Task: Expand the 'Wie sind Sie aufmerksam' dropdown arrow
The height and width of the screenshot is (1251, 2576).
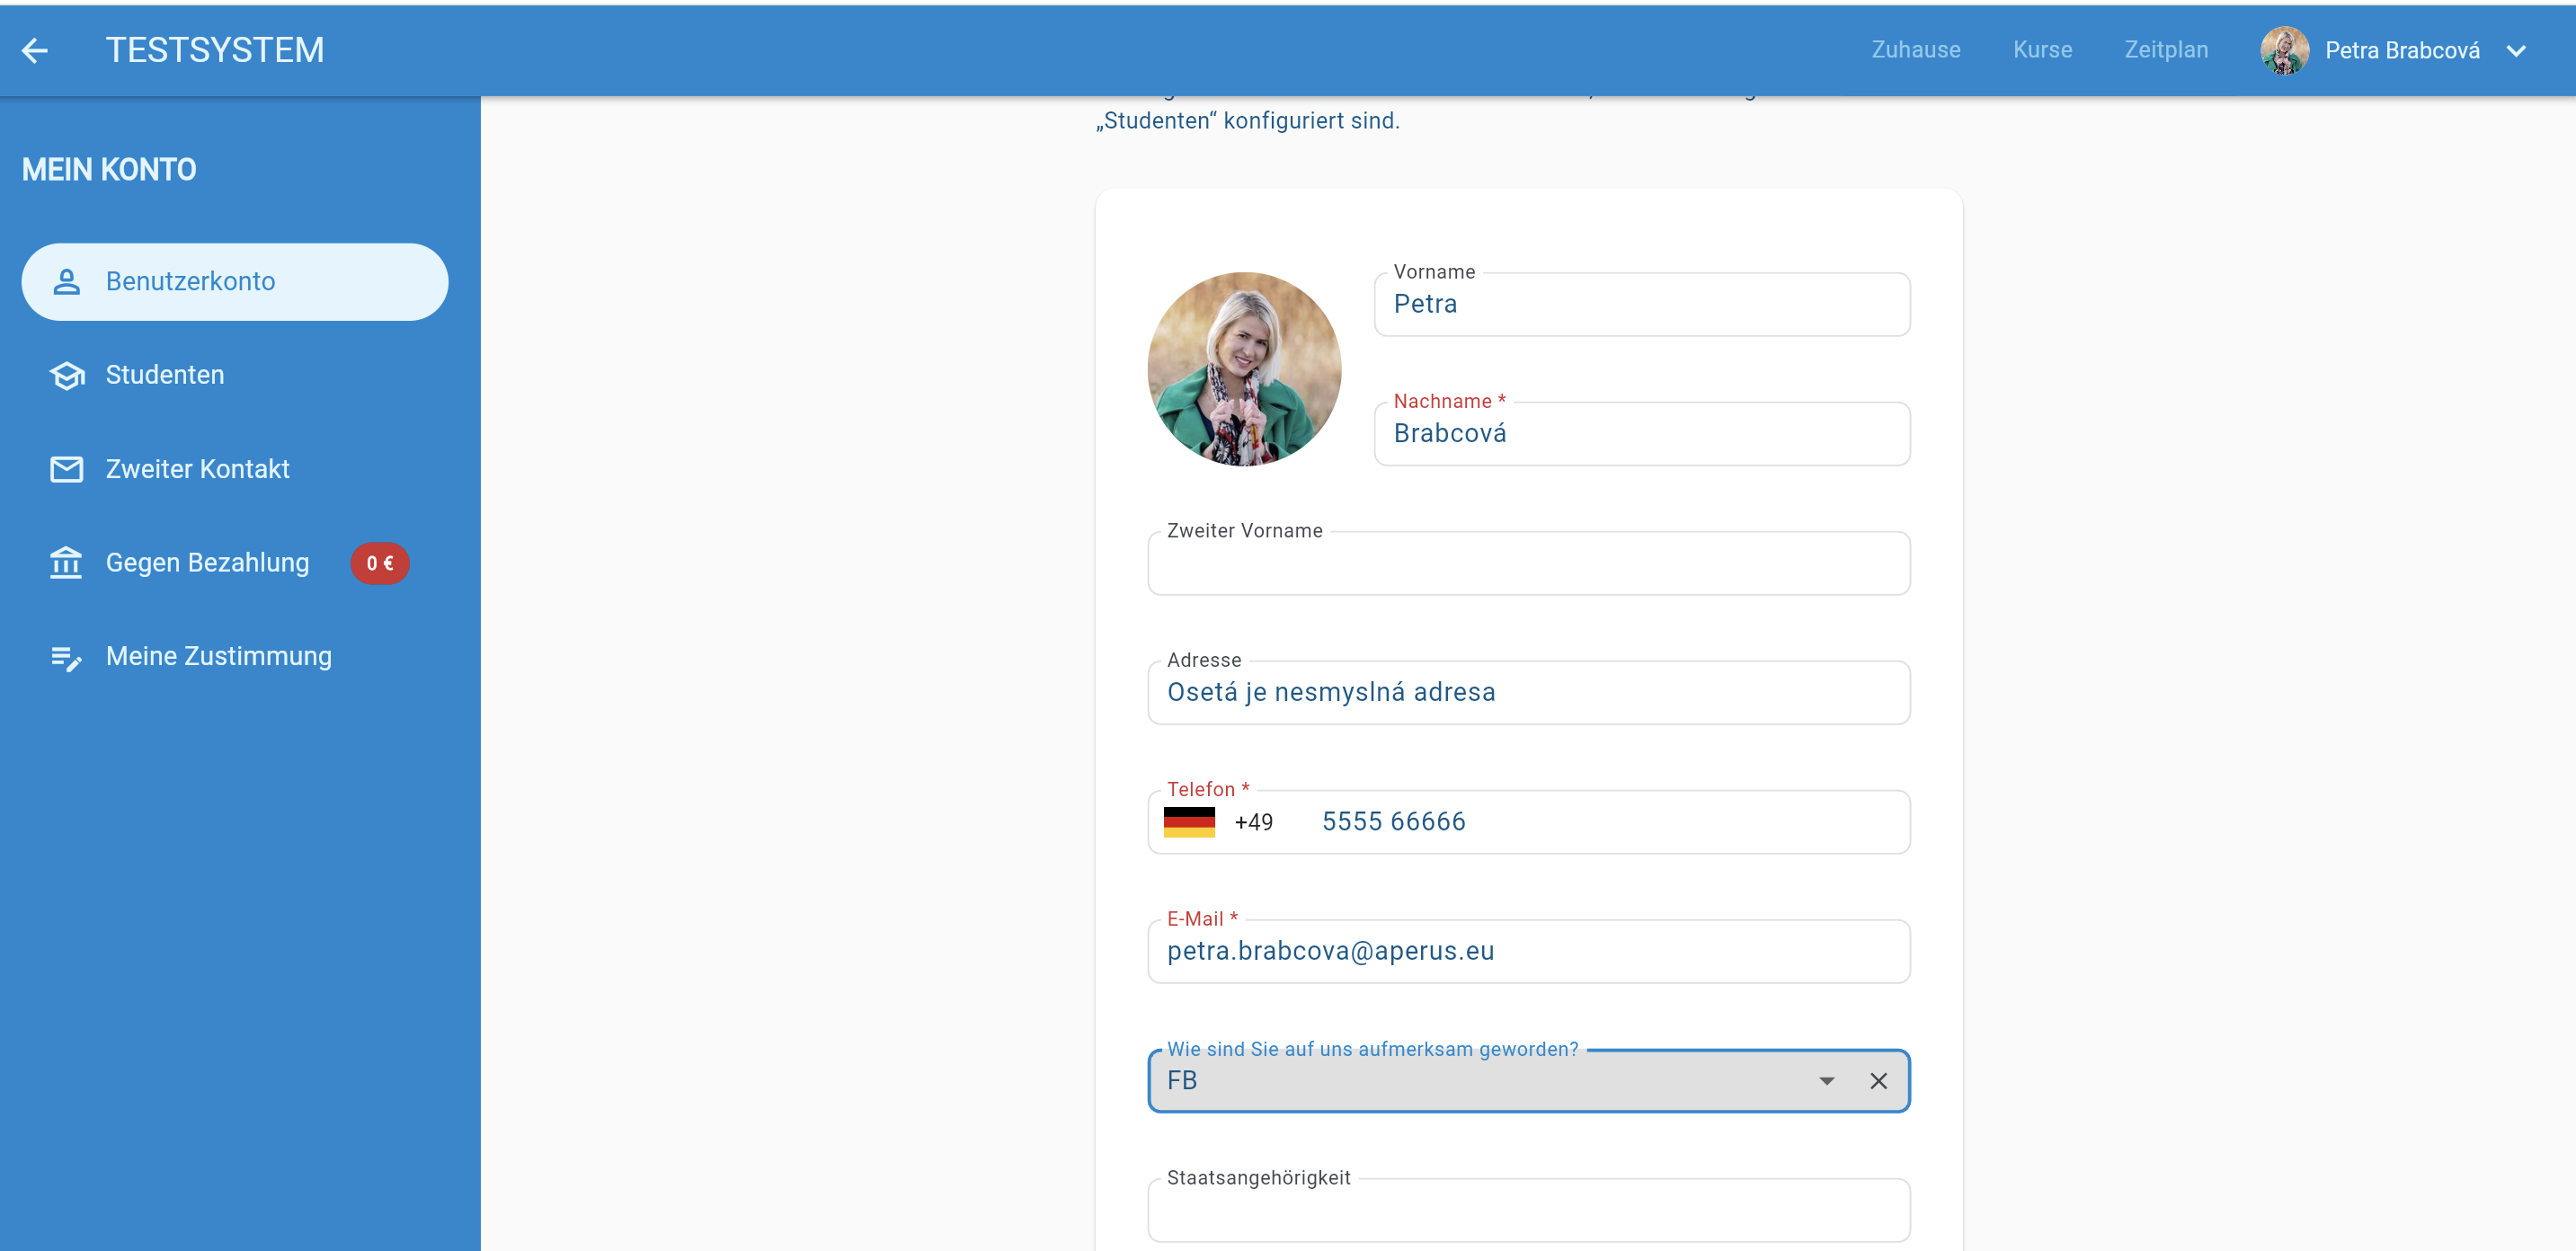Action: 1826,1081
